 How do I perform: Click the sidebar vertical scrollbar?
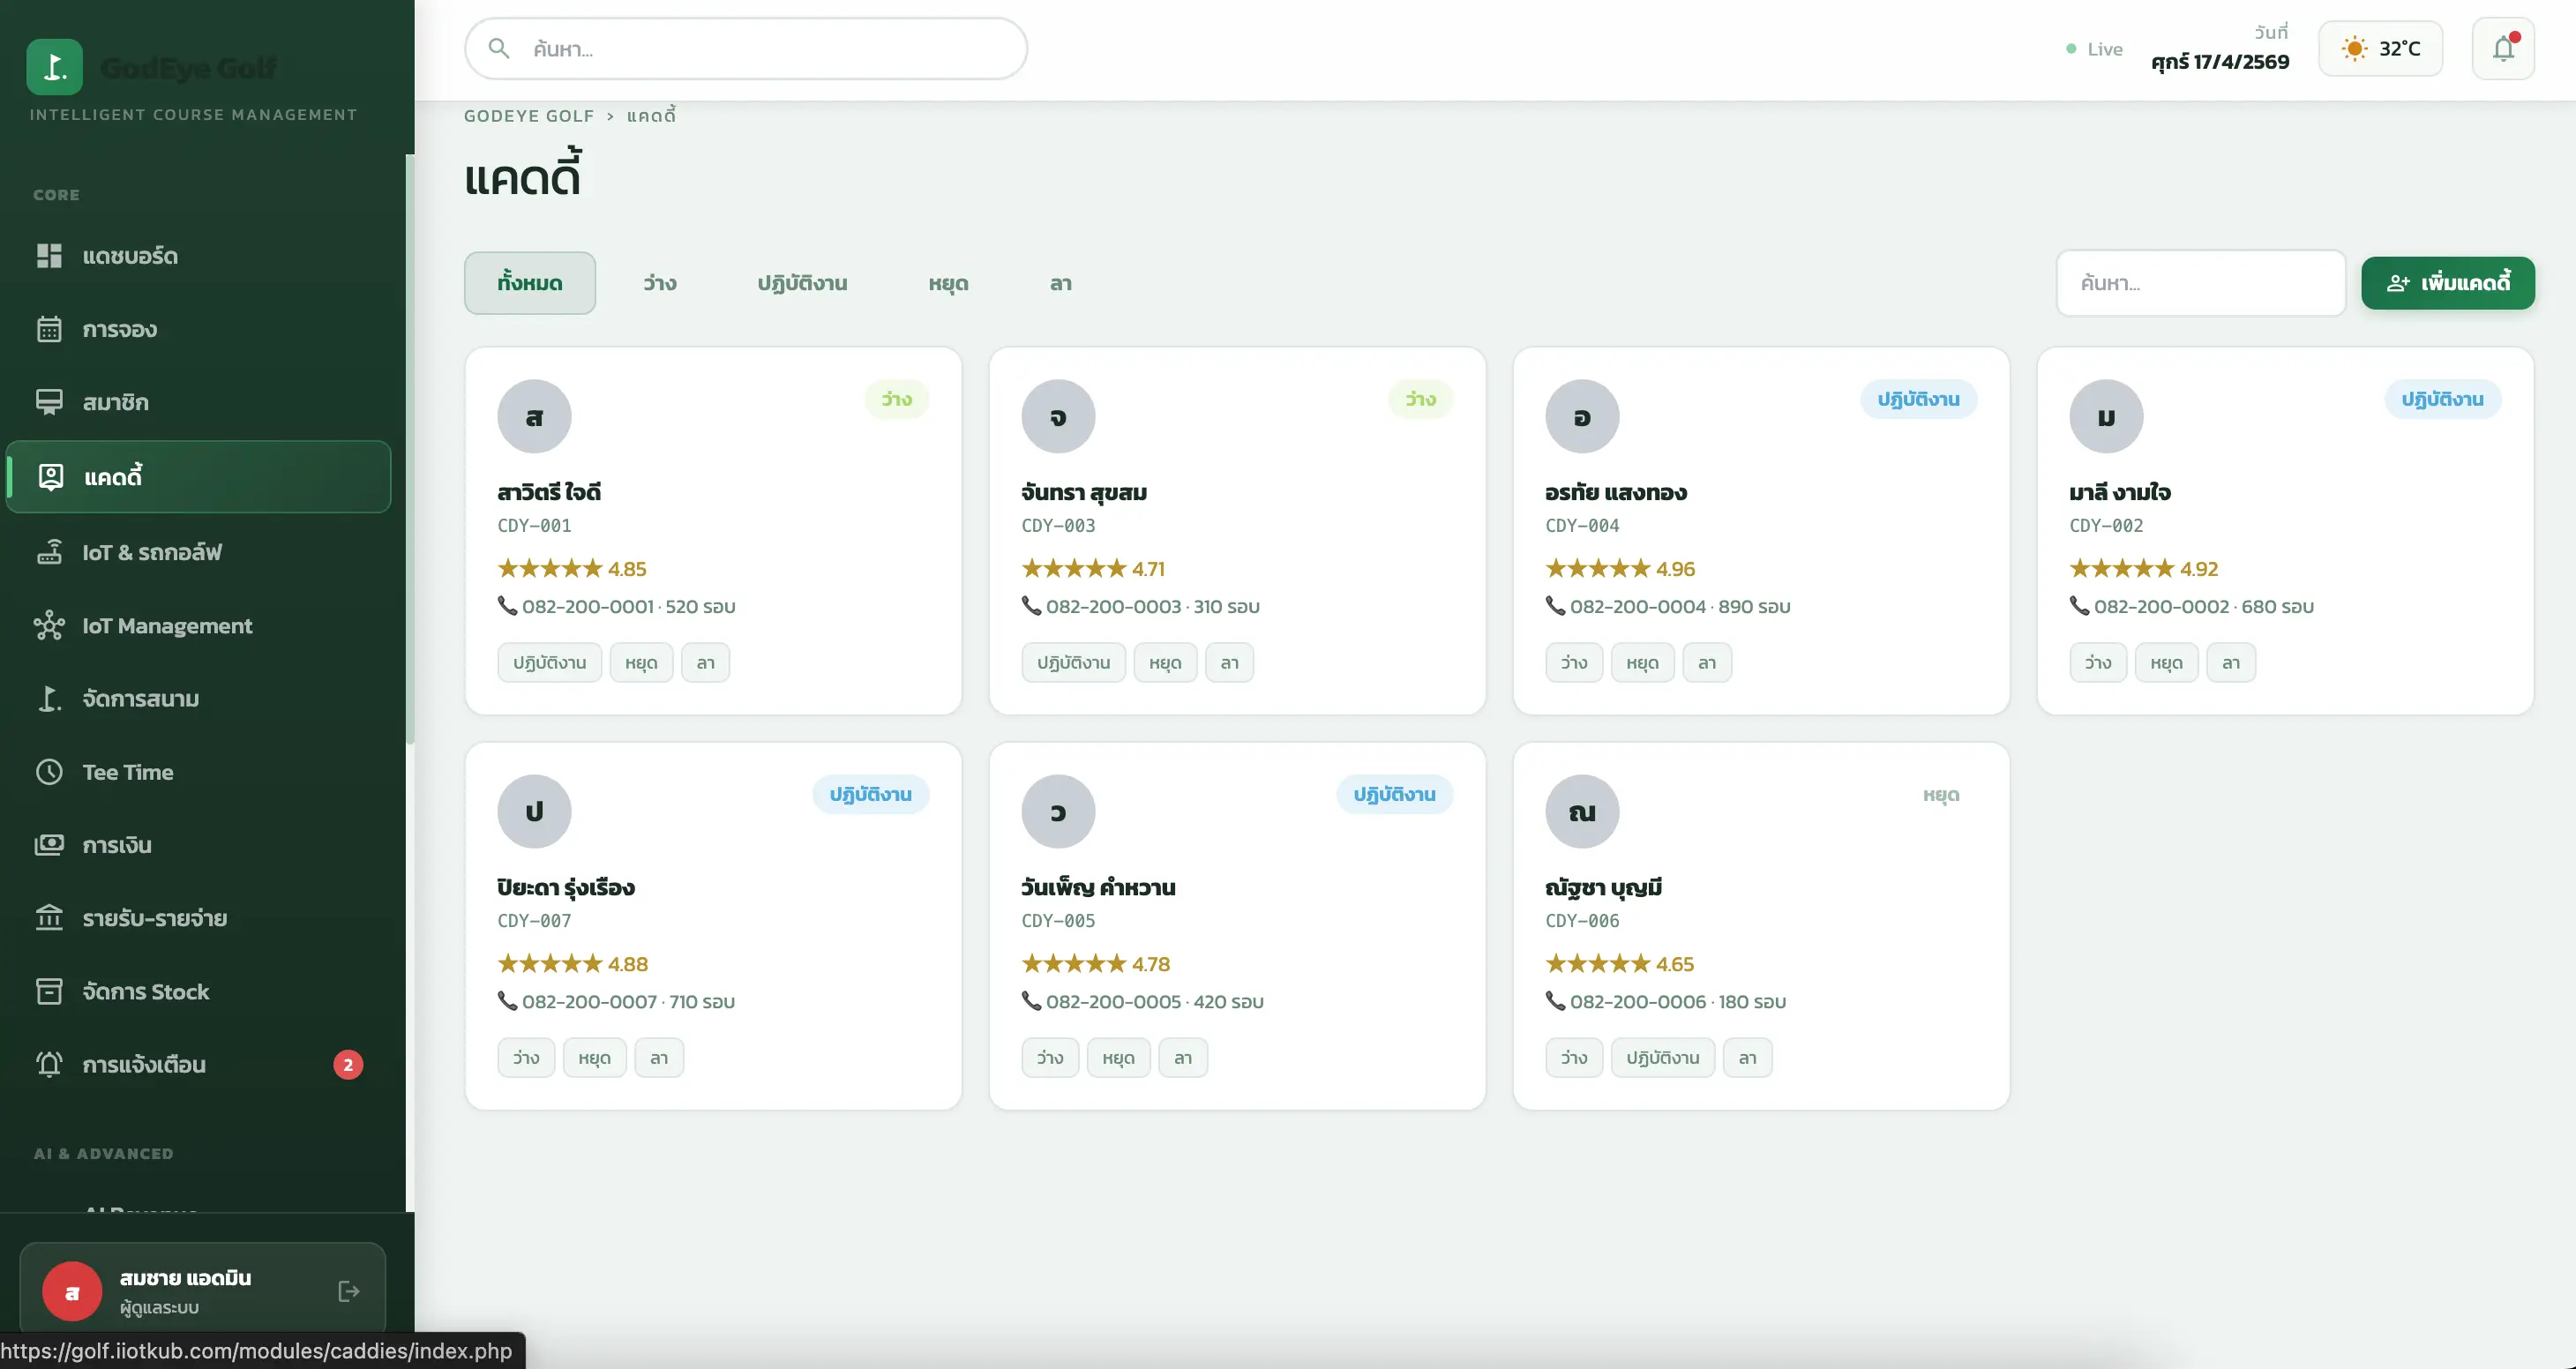point(409,448)
